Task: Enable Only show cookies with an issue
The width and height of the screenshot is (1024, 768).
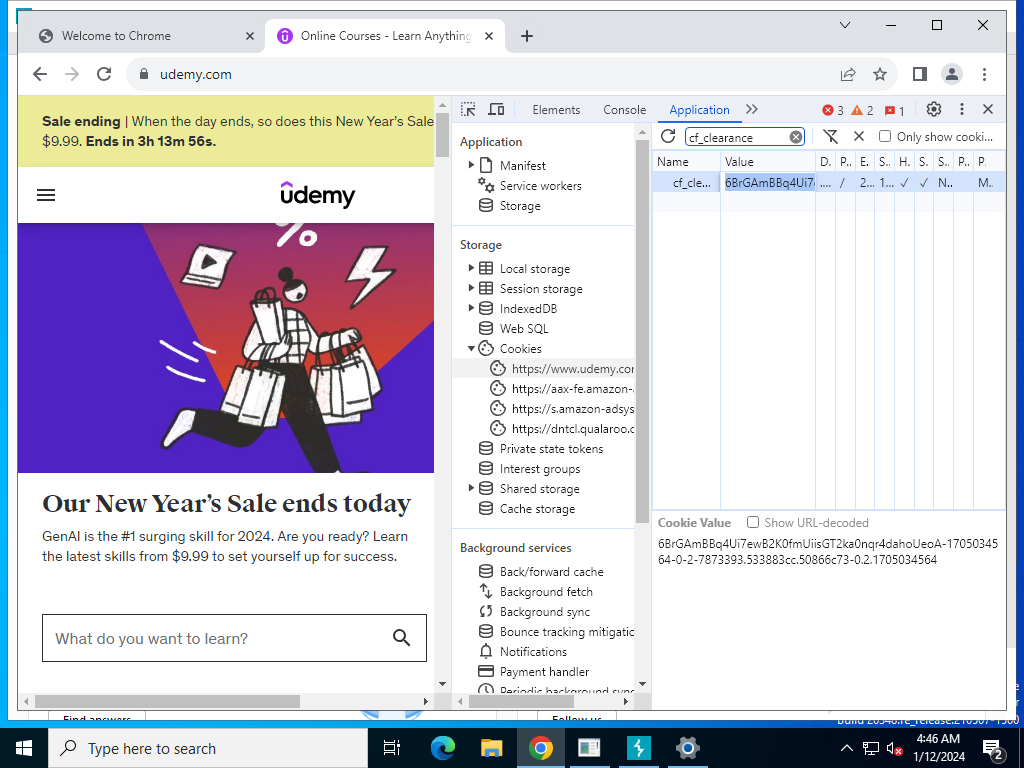Action: (885, 136)
